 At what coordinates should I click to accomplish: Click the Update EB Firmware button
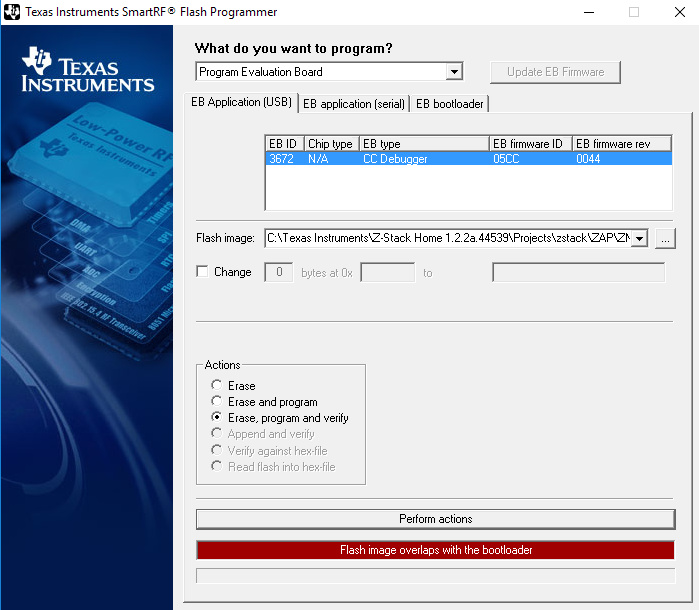click(x=555, y=72)
